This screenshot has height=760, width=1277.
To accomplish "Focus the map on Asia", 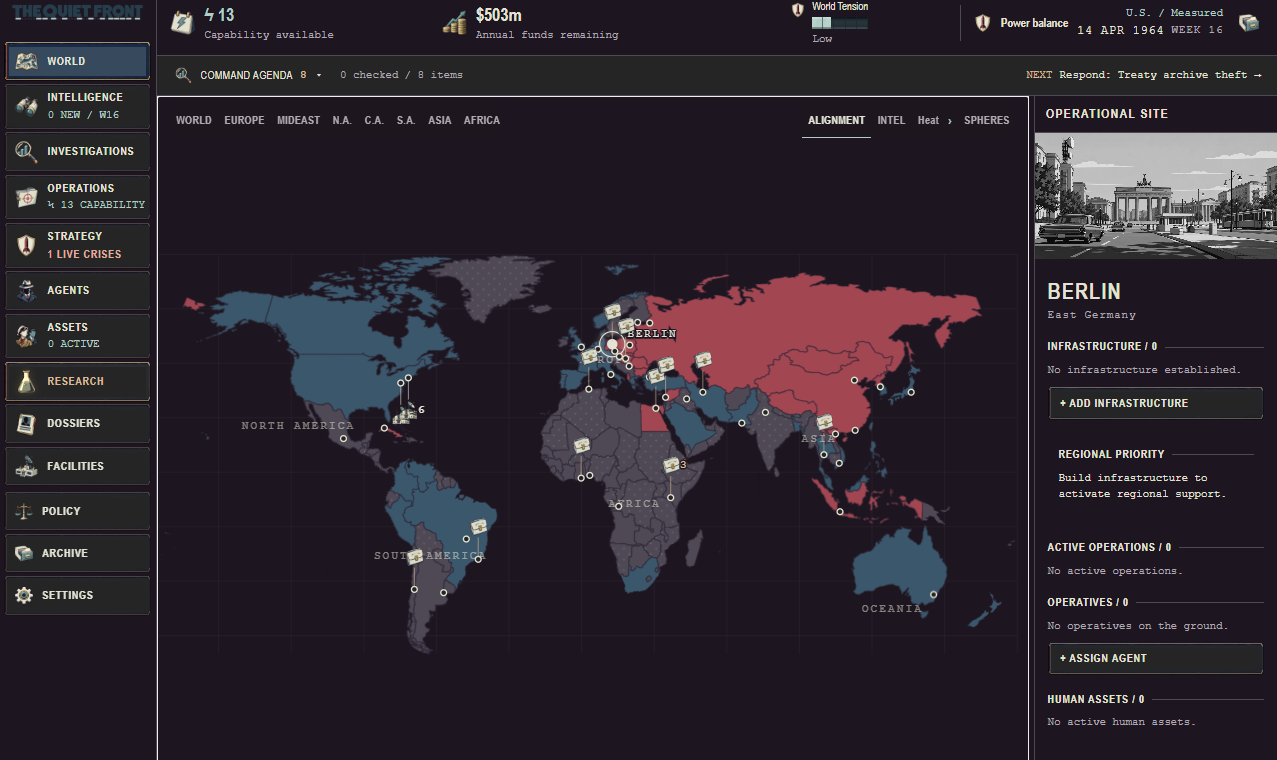I will [x=440, y=120].
